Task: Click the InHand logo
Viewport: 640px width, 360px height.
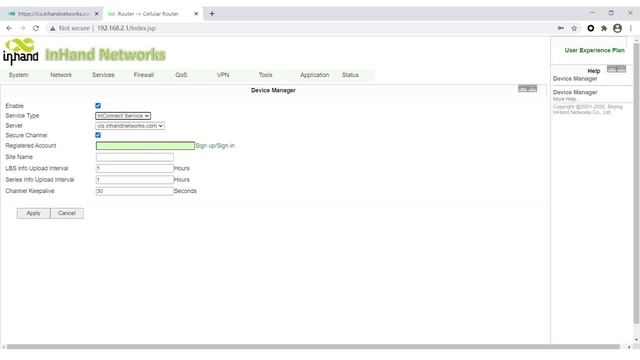Action: [x=20, y=51]
